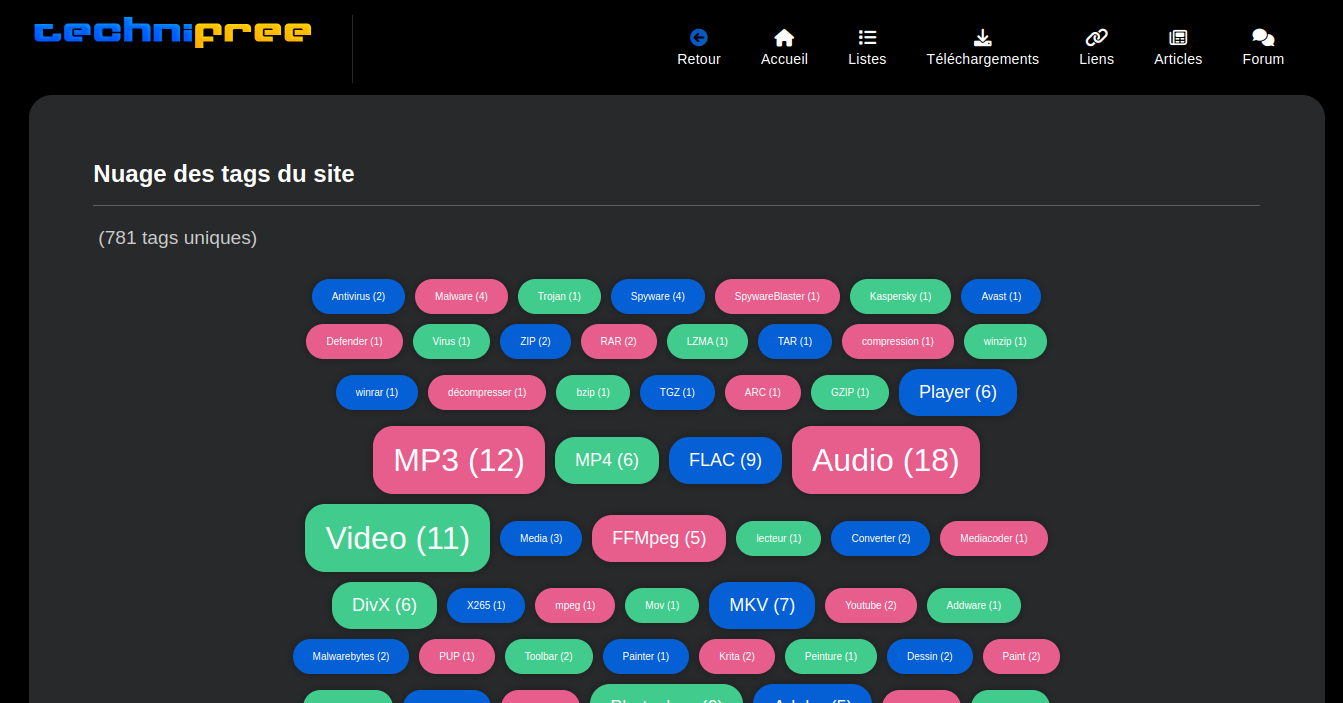Choose the Video (11) tag
Screen dimensions: 1343x703
coord(397,538)
